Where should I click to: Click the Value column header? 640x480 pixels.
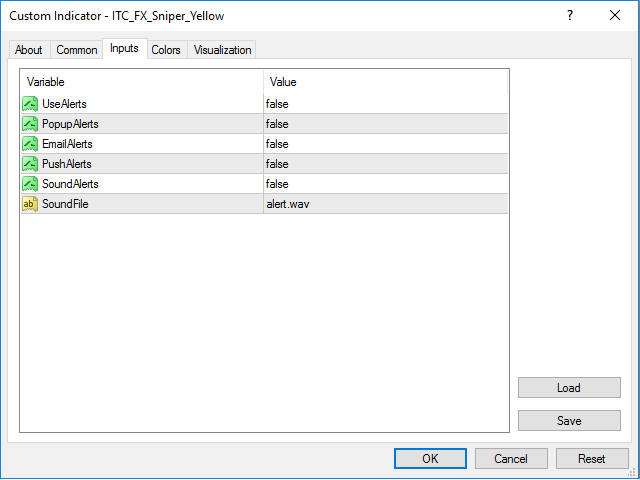tap(386, 82)
